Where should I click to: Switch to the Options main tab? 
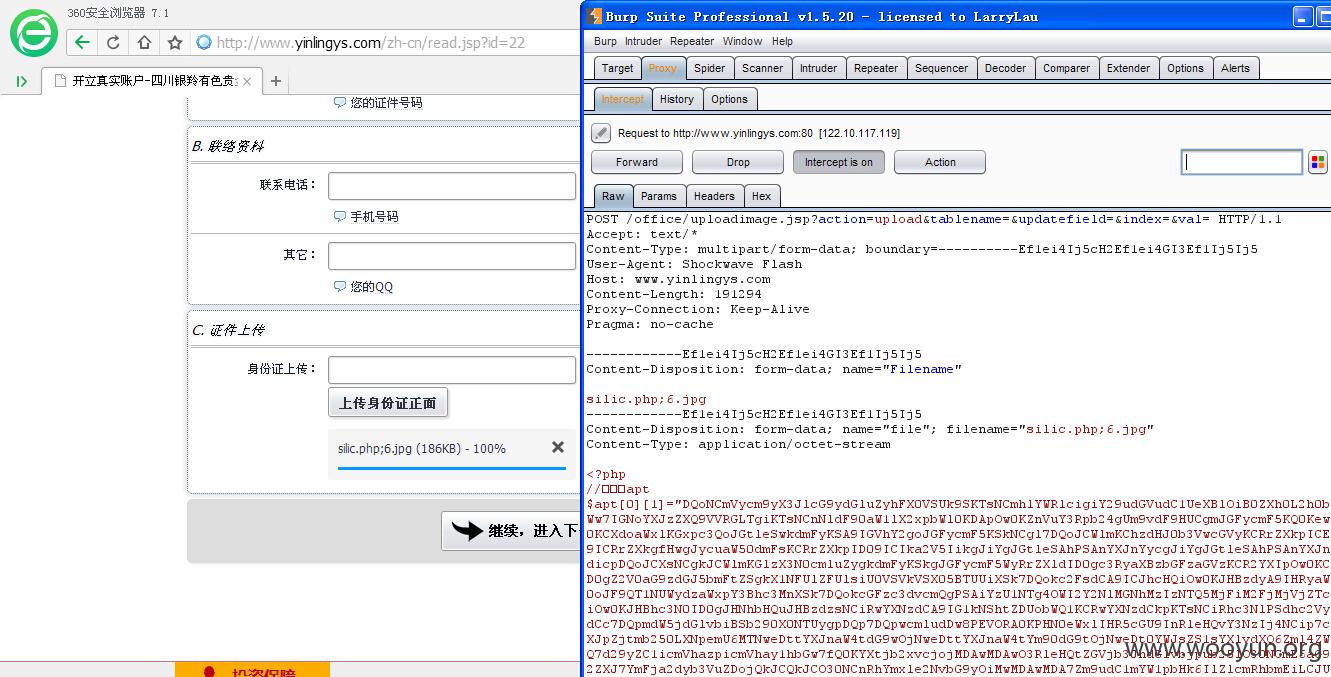[x=1185, y=68]
